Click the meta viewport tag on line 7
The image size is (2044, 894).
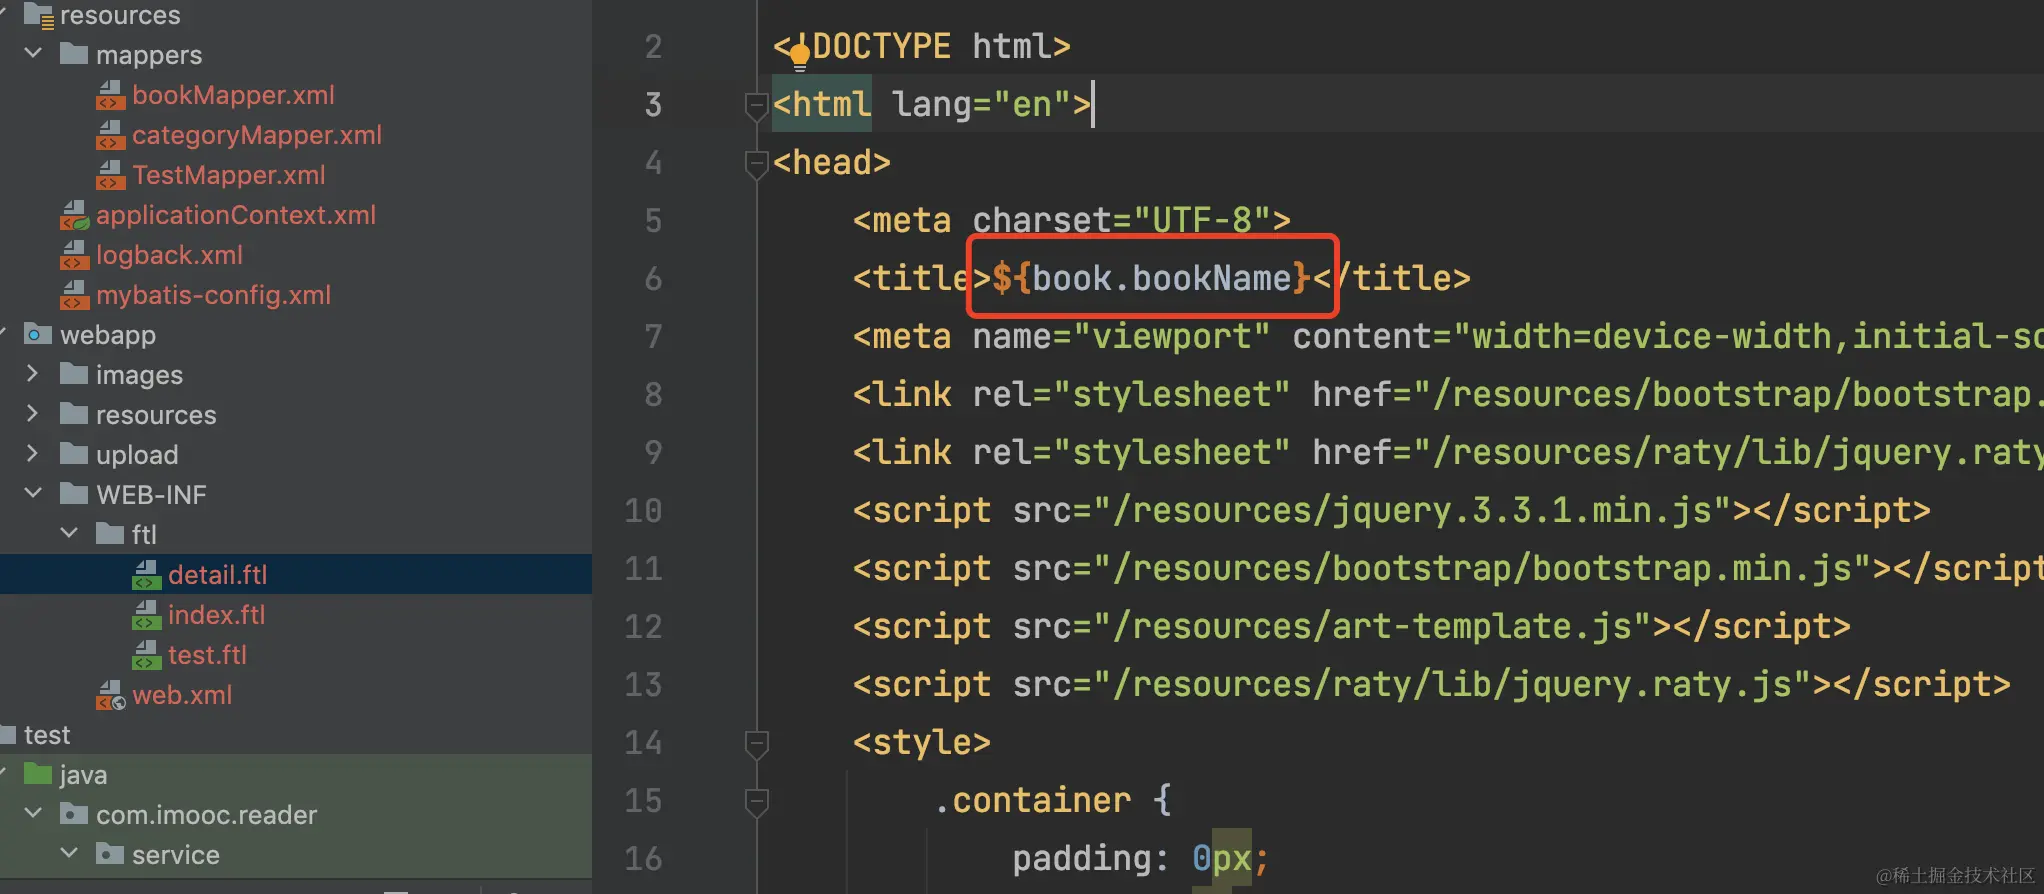[x=1448, y=336]
